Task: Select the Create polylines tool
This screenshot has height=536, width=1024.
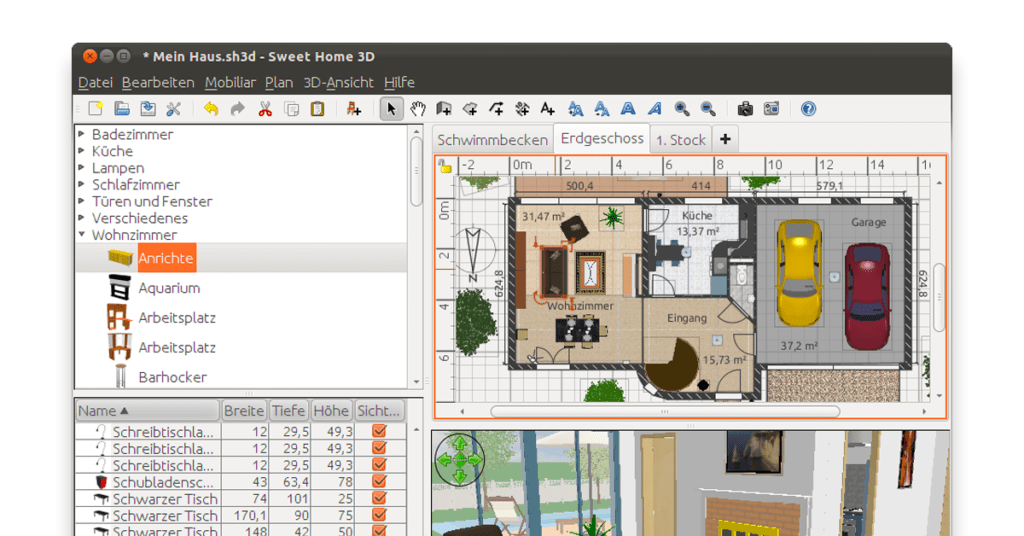Action: click(496, 108)
